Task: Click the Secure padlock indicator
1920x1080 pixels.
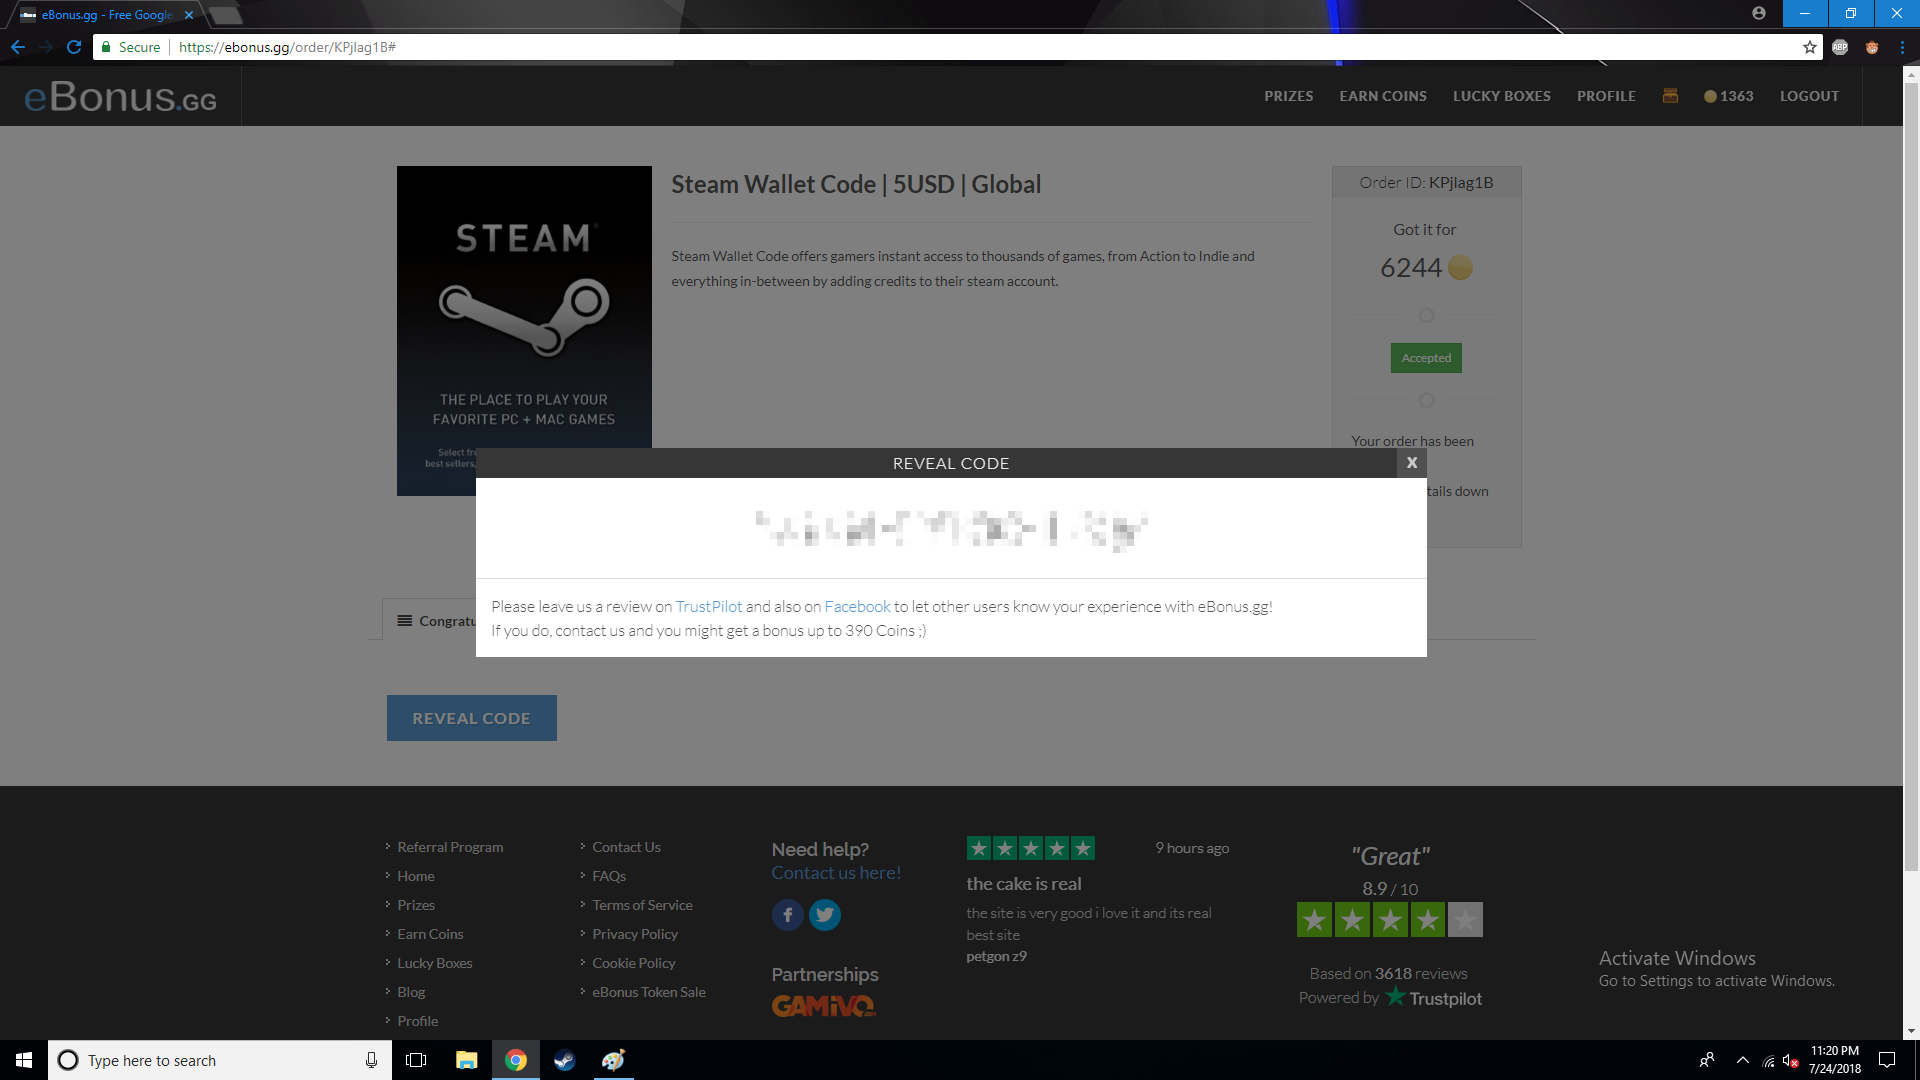Action: tap(131, 47)
